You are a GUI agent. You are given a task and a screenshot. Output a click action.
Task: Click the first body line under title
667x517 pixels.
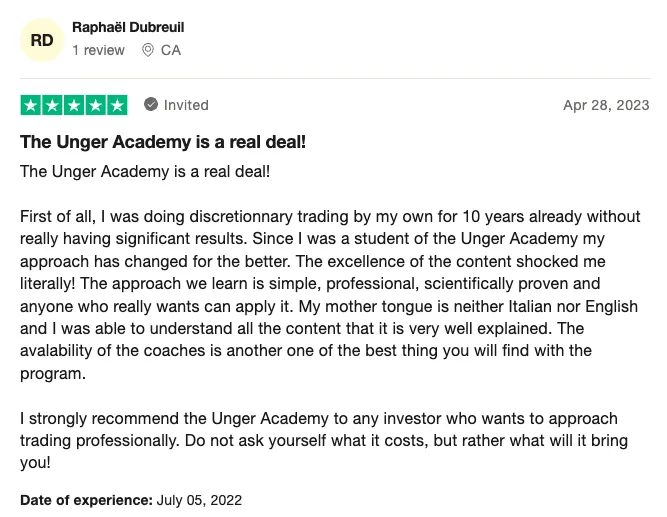pos(145,172)
